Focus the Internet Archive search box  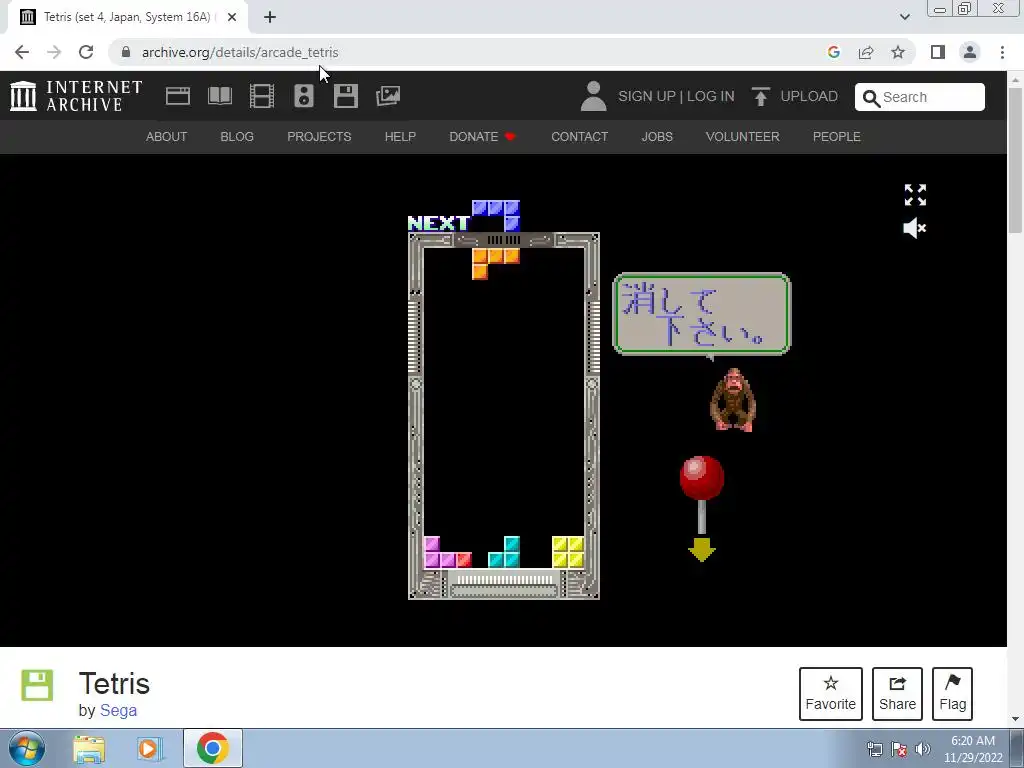coord(920,97)
